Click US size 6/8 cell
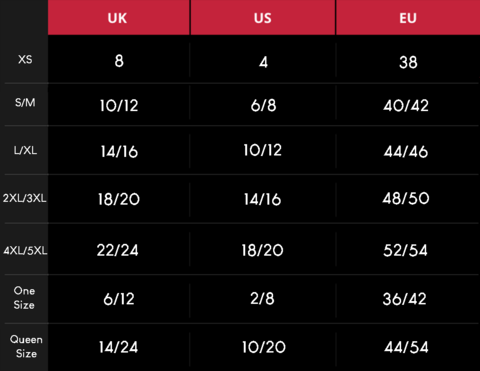The image size is (480, 371). (x=263, y=105)
